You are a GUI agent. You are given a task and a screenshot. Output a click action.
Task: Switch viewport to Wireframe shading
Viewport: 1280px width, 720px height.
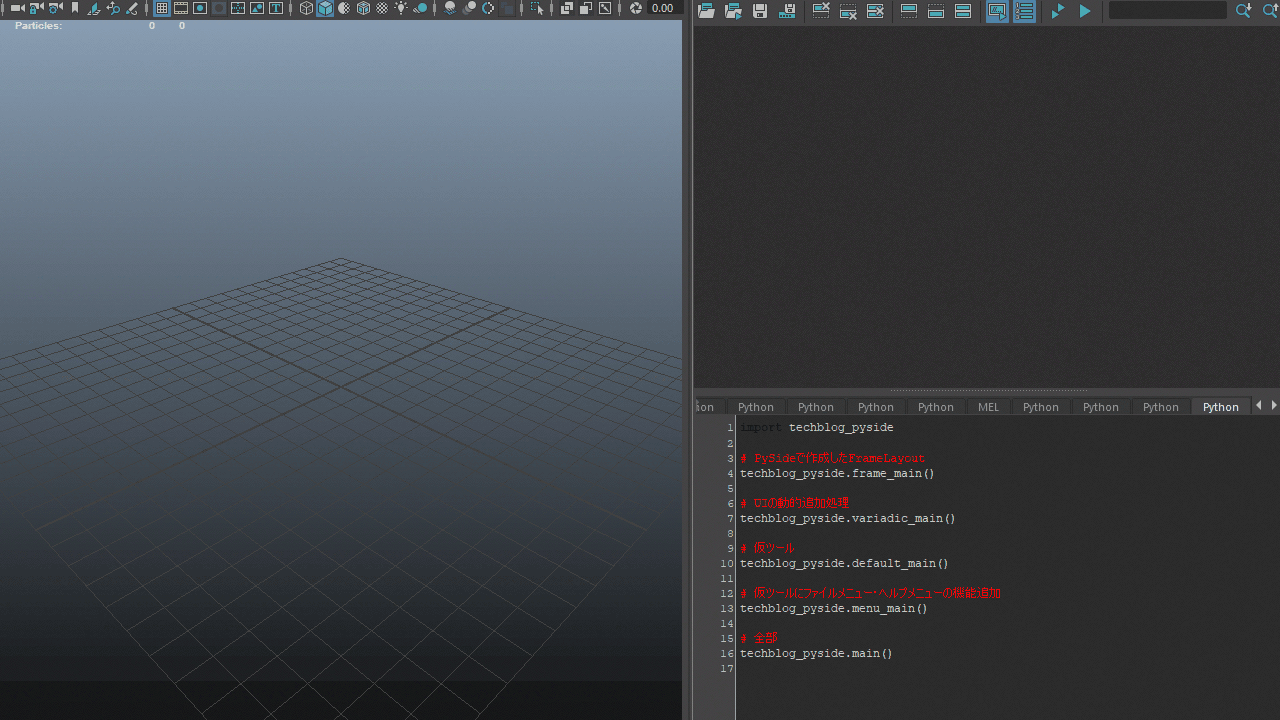click(306, 8)
